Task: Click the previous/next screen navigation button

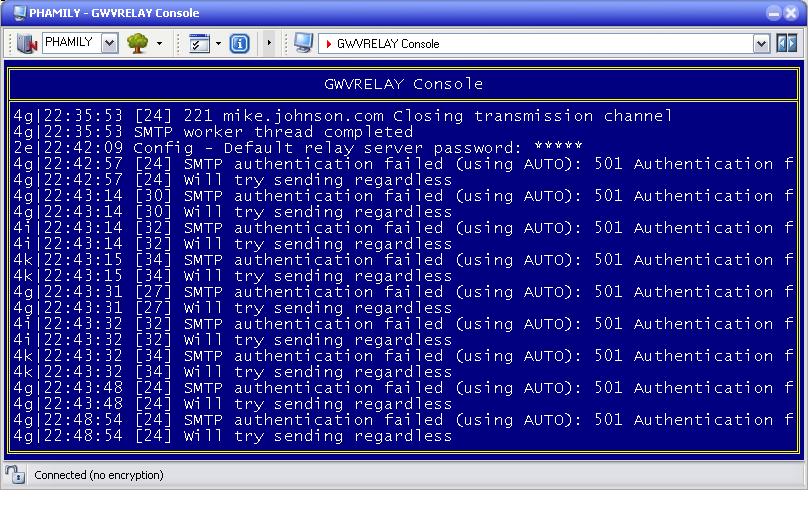Action: pyautogui.click(x=787, y=43)
